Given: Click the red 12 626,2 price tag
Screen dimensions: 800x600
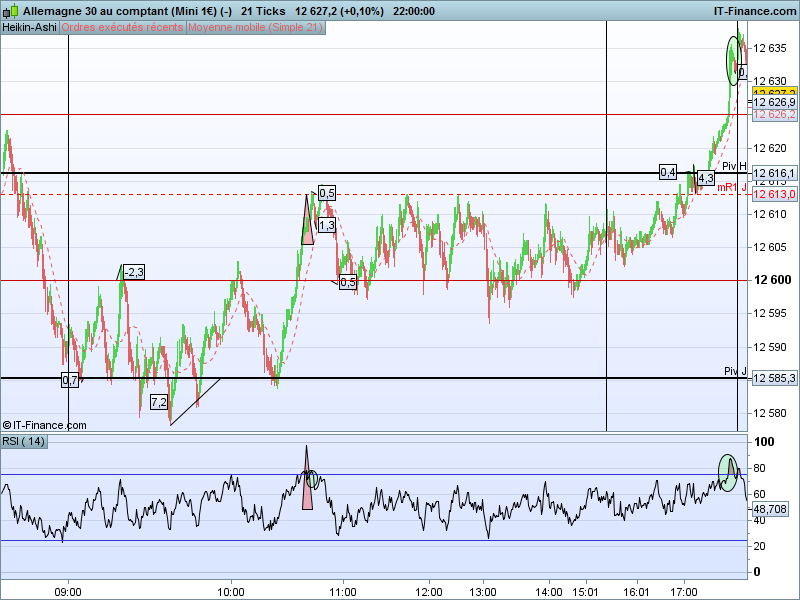Looking at the screenshot, I should point(774,115).
